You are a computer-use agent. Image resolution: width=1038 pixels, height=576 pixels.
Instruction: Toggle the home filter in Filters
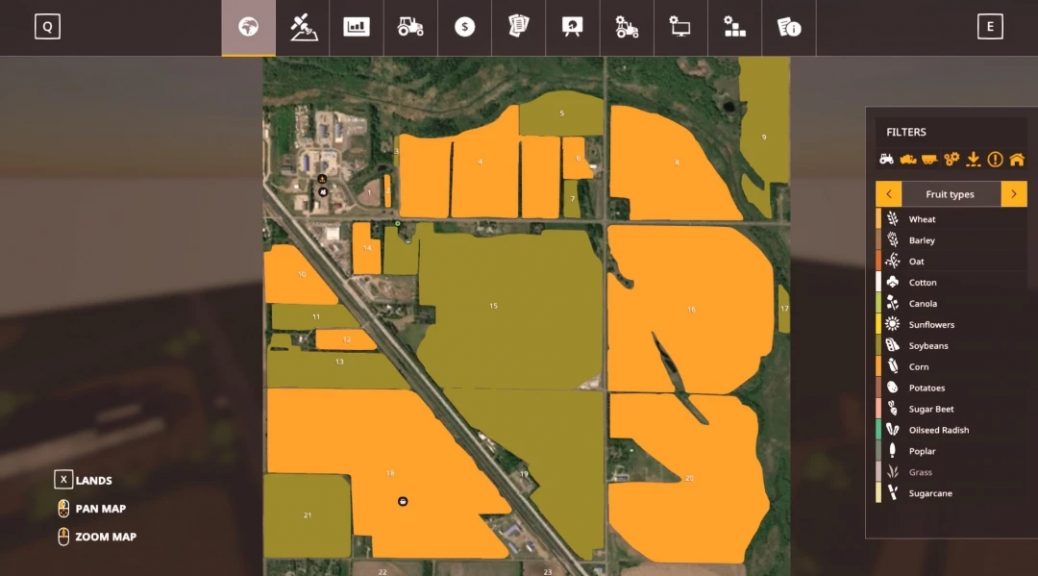click(1019, 157)
